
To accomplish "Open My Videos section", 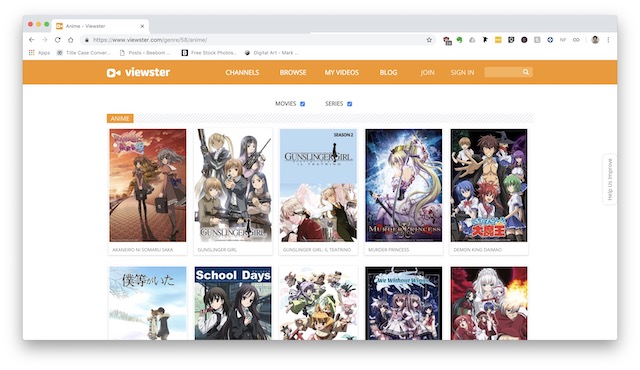I will point(342,73).
